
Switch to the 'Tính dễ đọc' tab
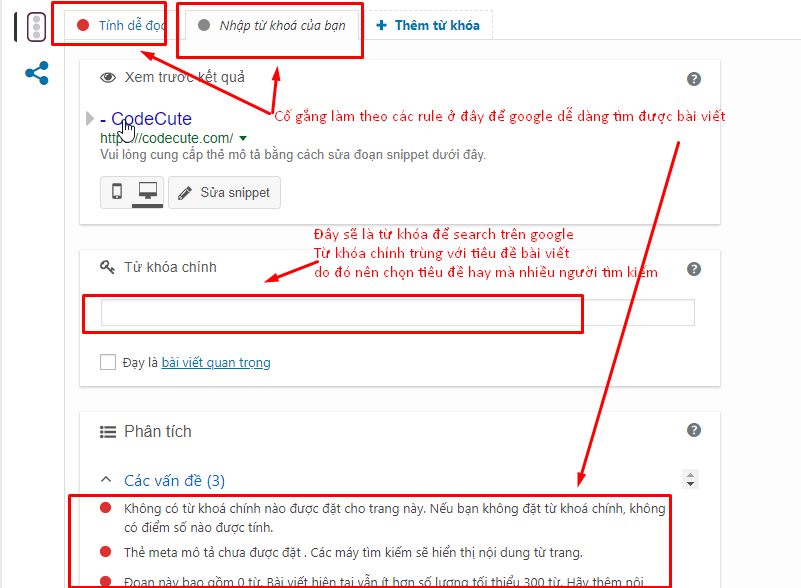[x=122, y=26]
